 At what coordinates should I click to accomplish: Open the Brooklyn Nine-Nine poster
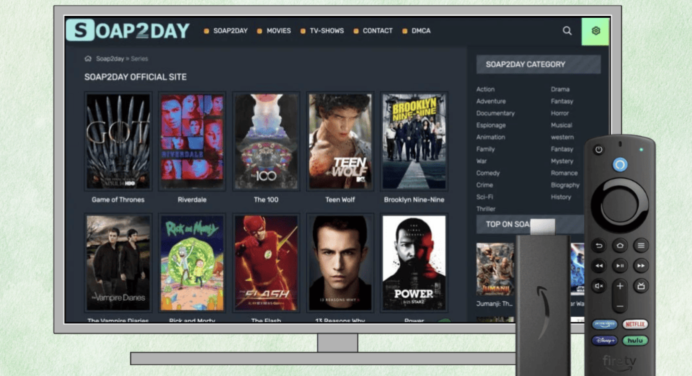pos(414,141)
